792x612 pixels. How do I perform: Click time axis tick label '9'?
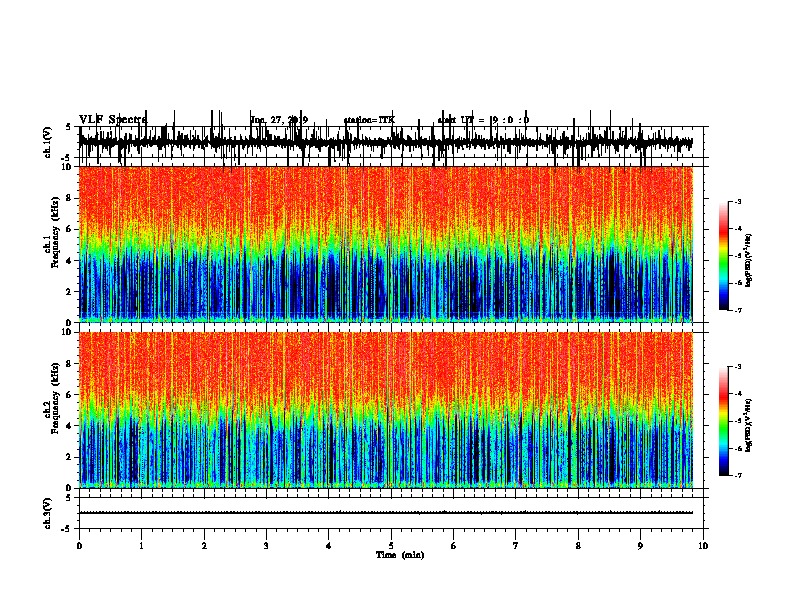[640, 546]
